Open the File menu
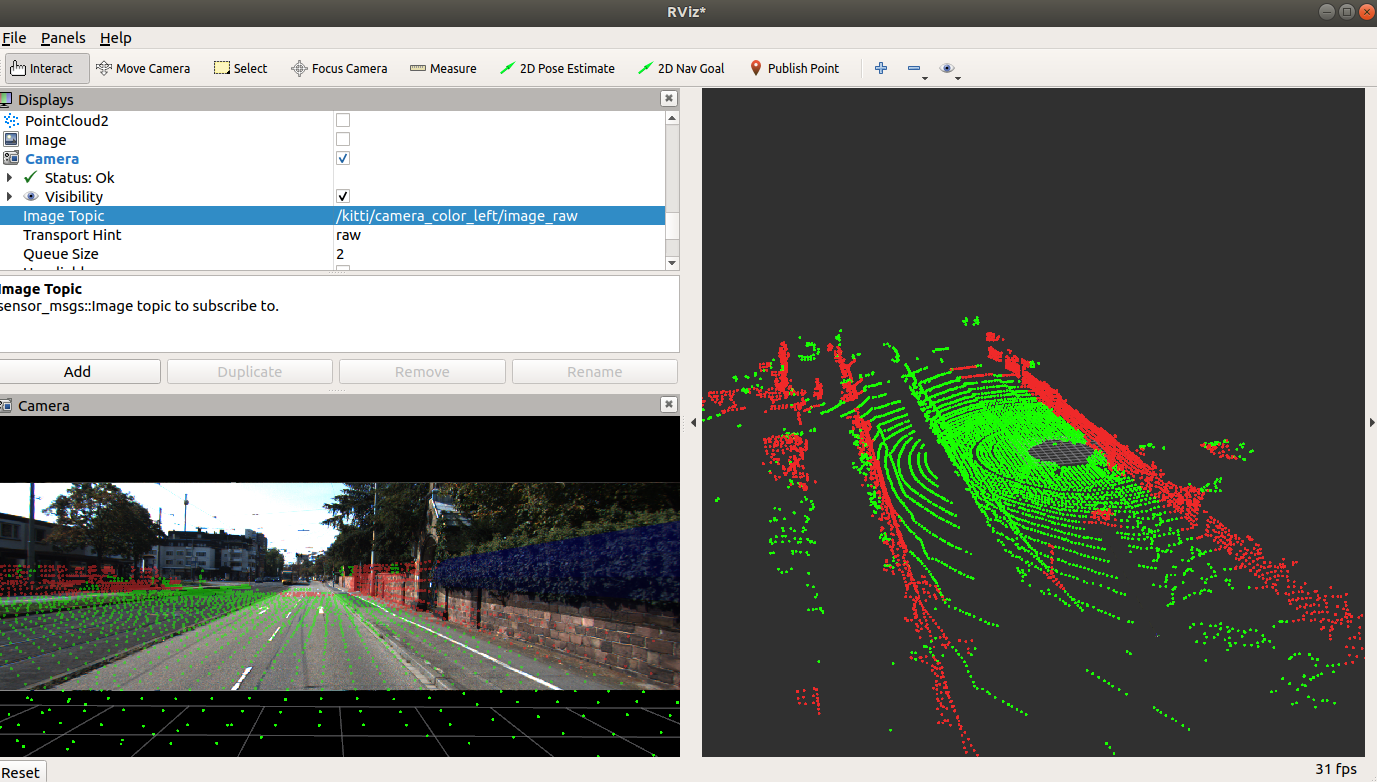1377x782 pixels. 14,38
